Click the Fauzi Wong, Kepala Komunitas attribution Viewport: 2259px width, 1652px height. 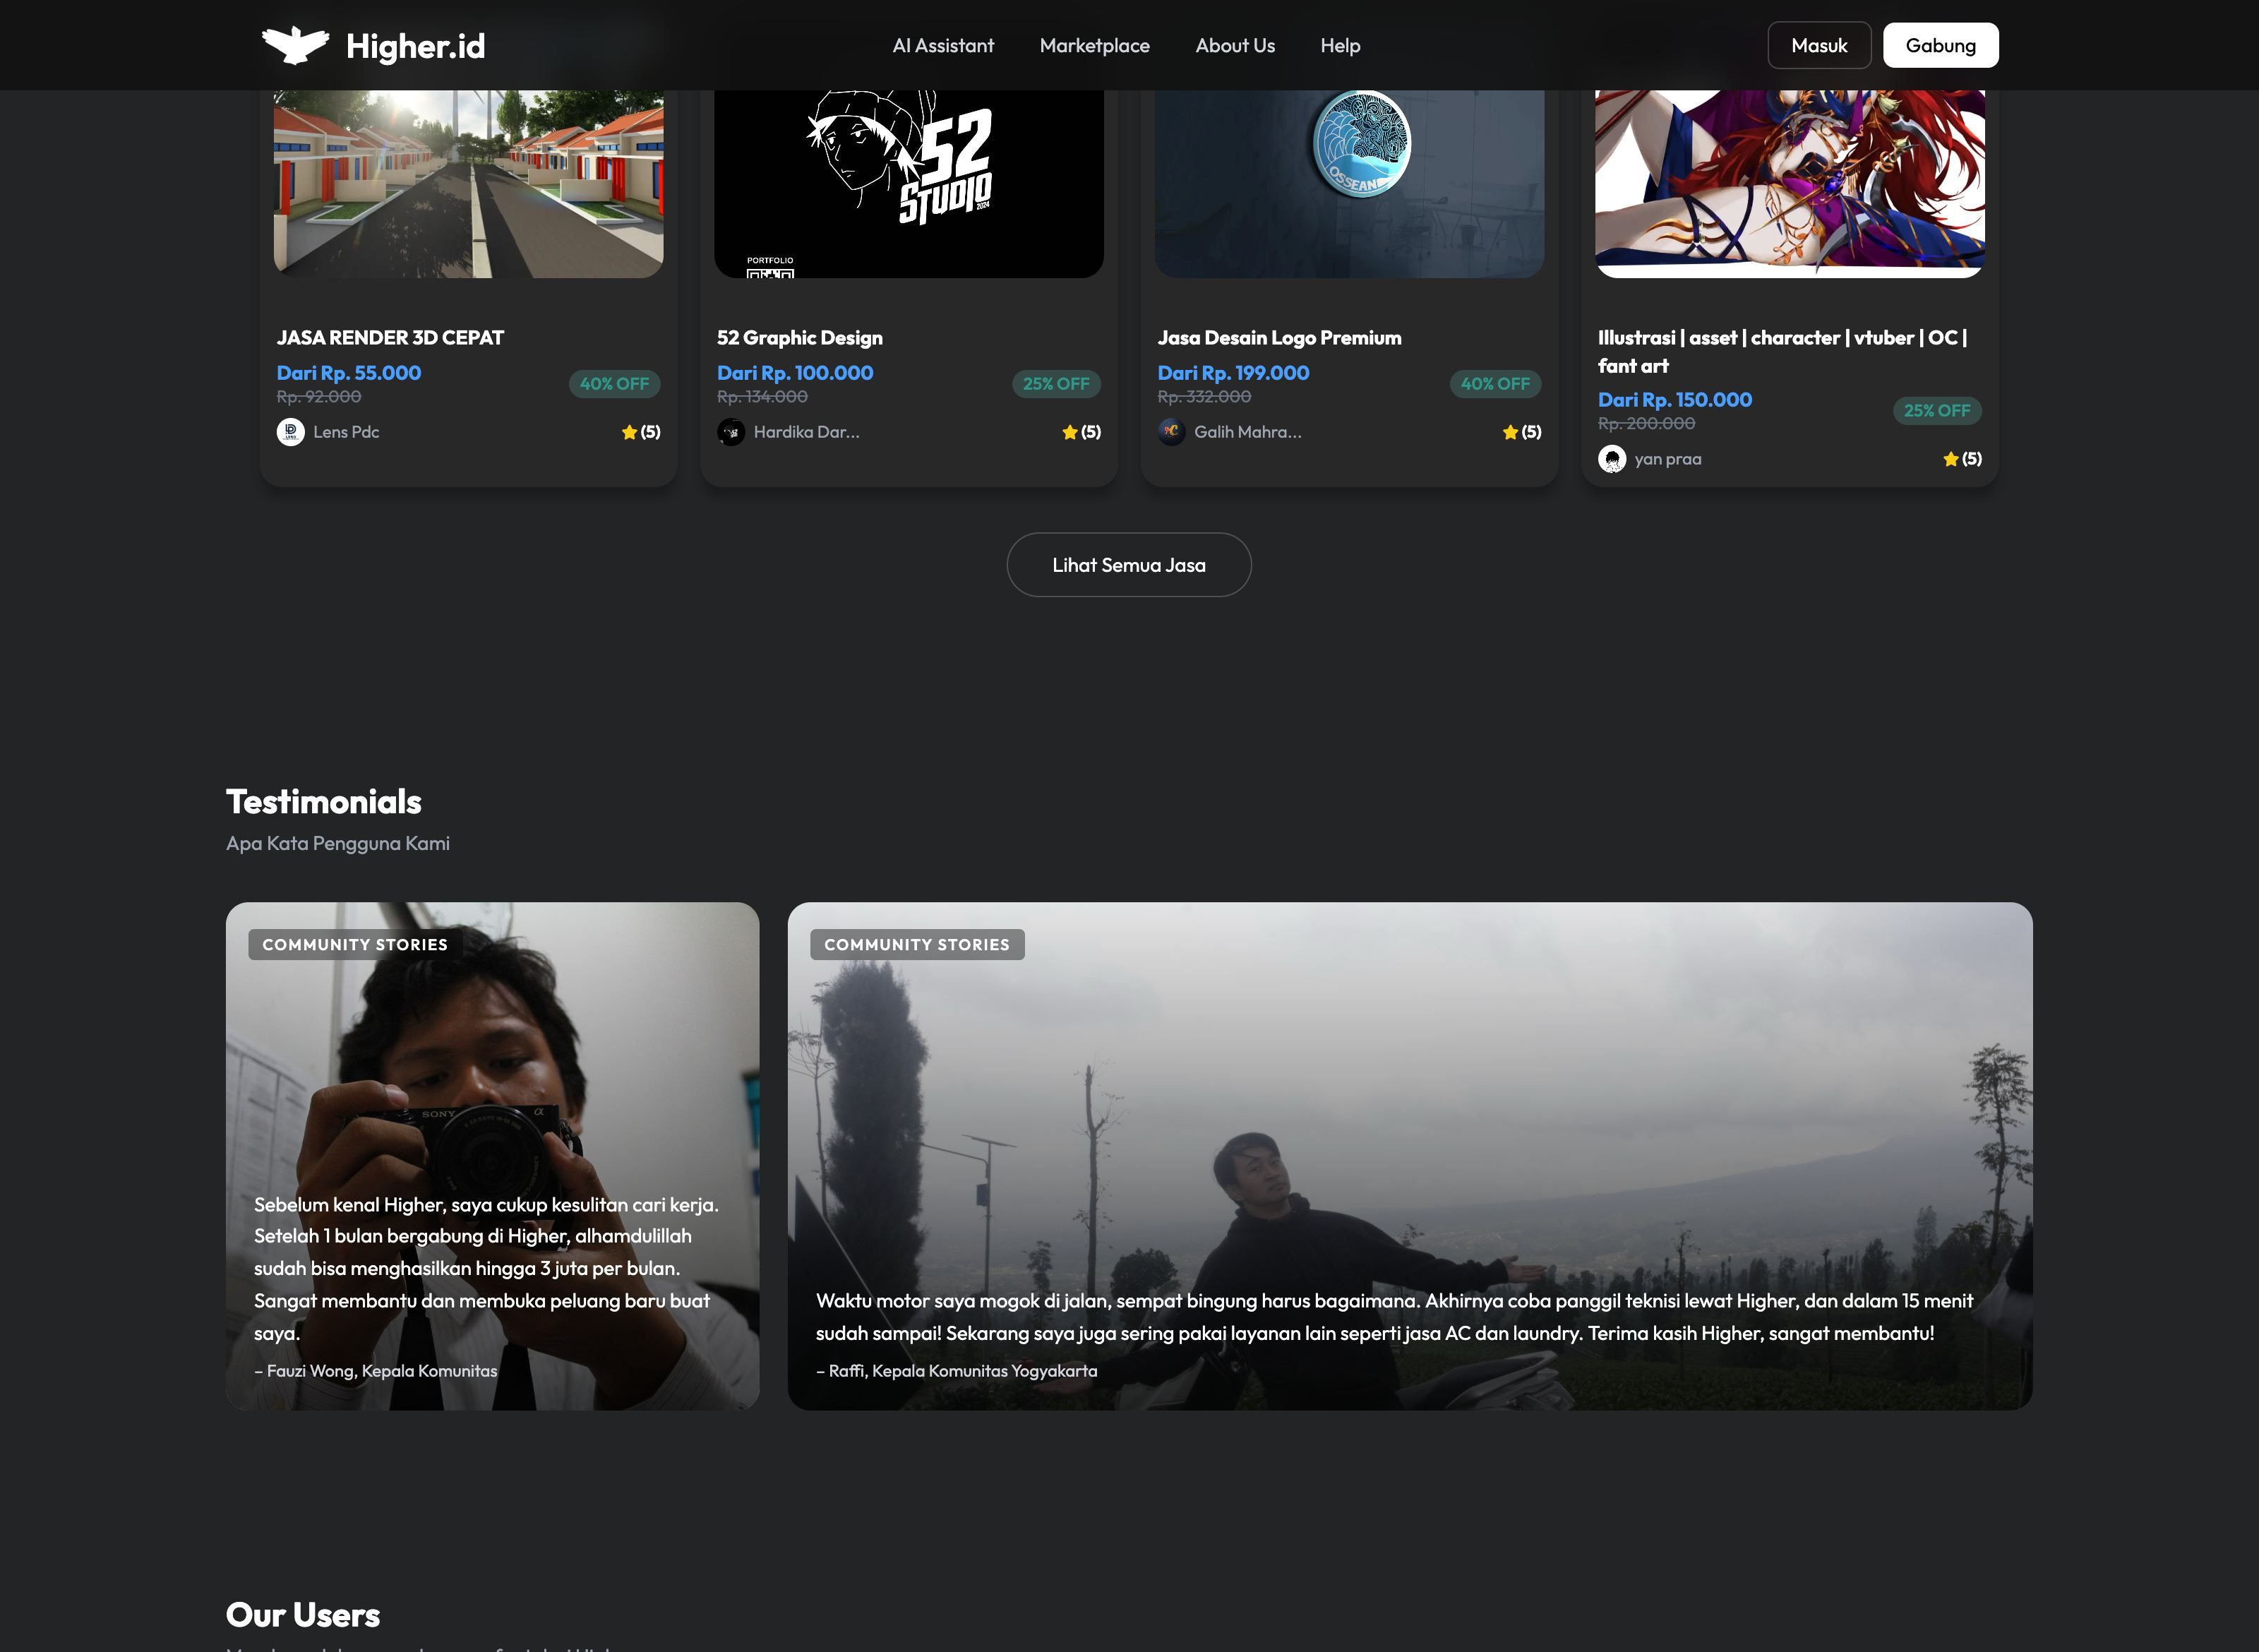[376, 1371]
